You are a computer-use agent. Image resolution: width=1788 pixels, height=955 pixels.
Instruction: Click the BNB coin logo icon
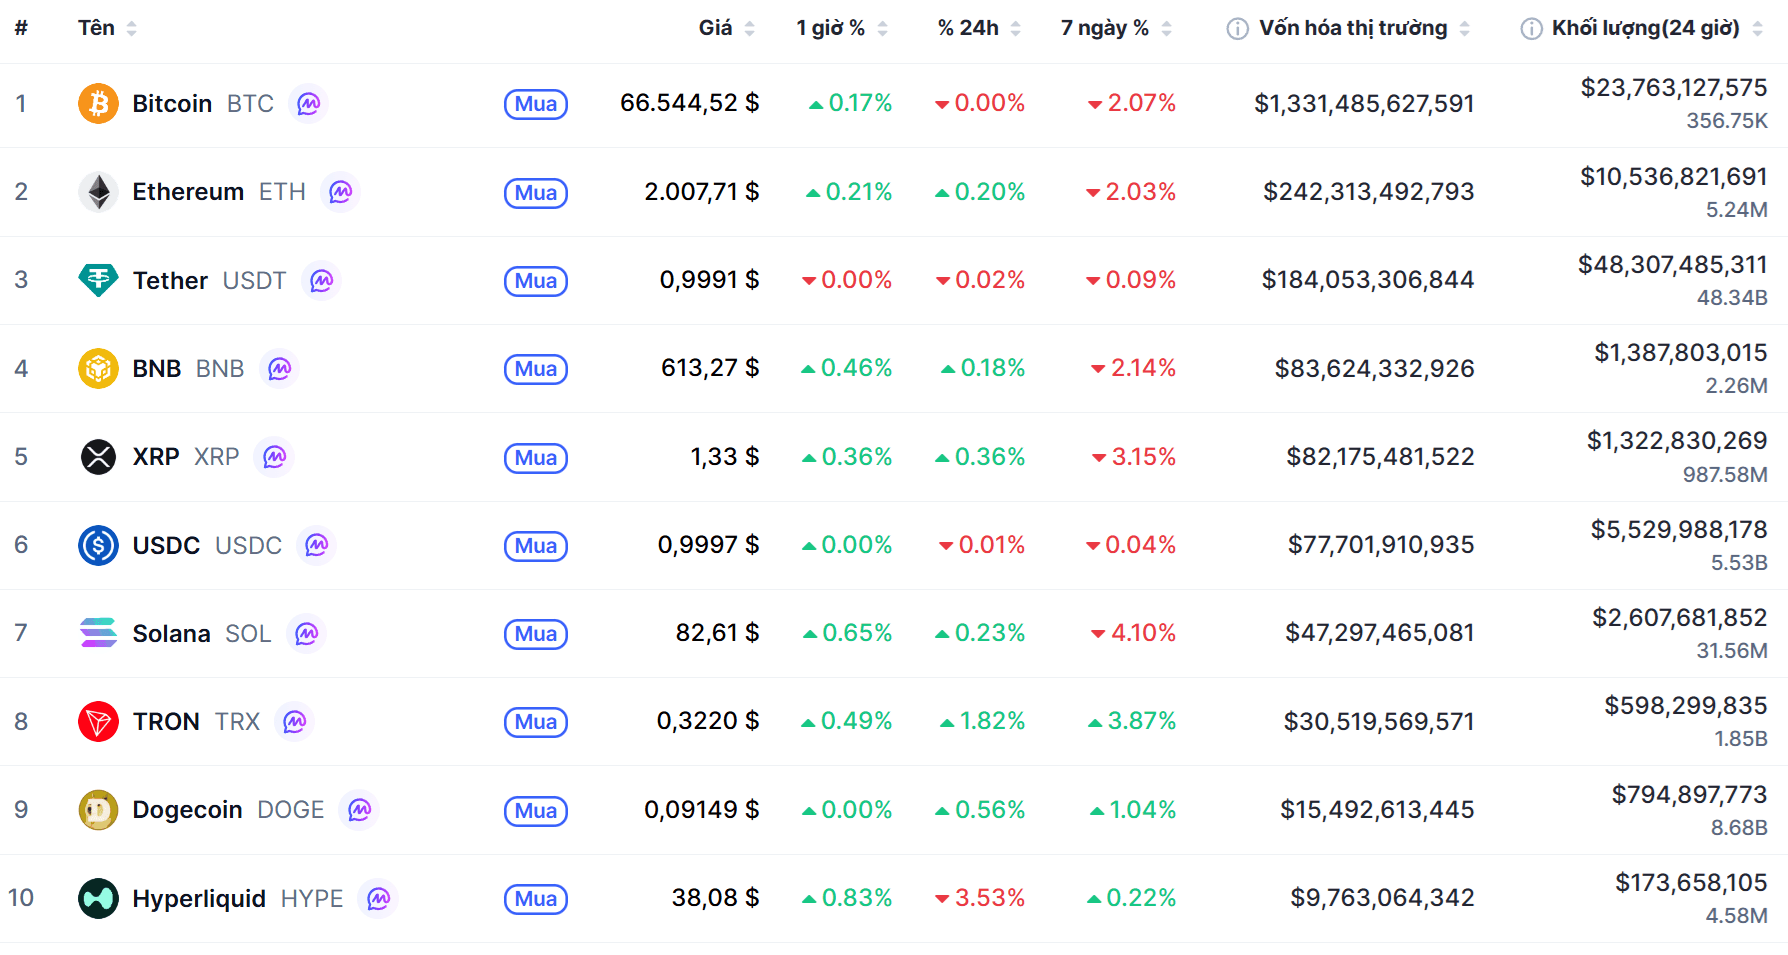98,369
